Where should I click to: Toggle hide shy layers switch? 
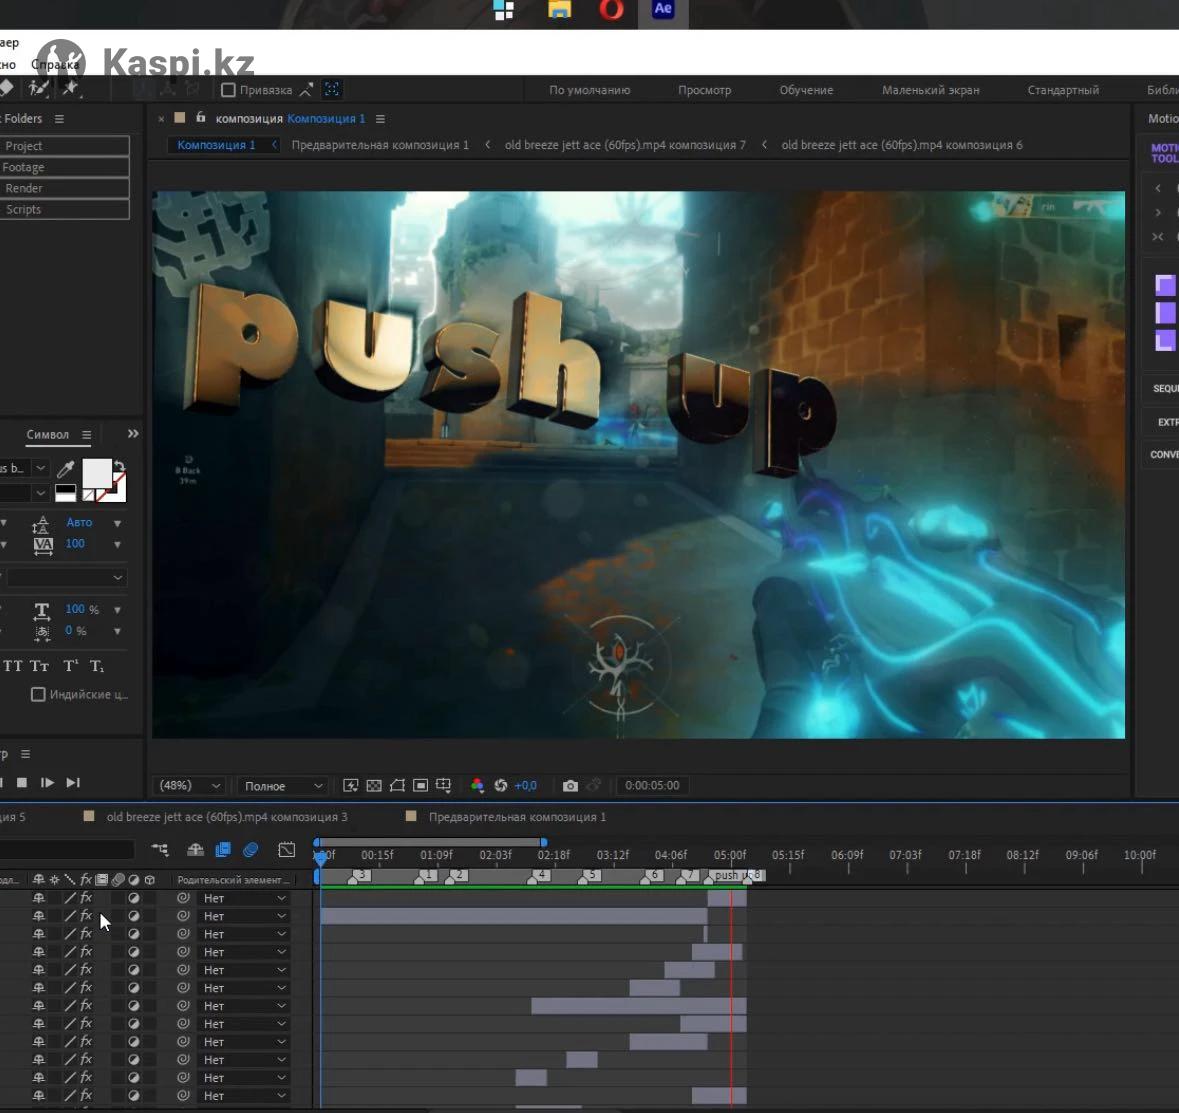point(195,850)
